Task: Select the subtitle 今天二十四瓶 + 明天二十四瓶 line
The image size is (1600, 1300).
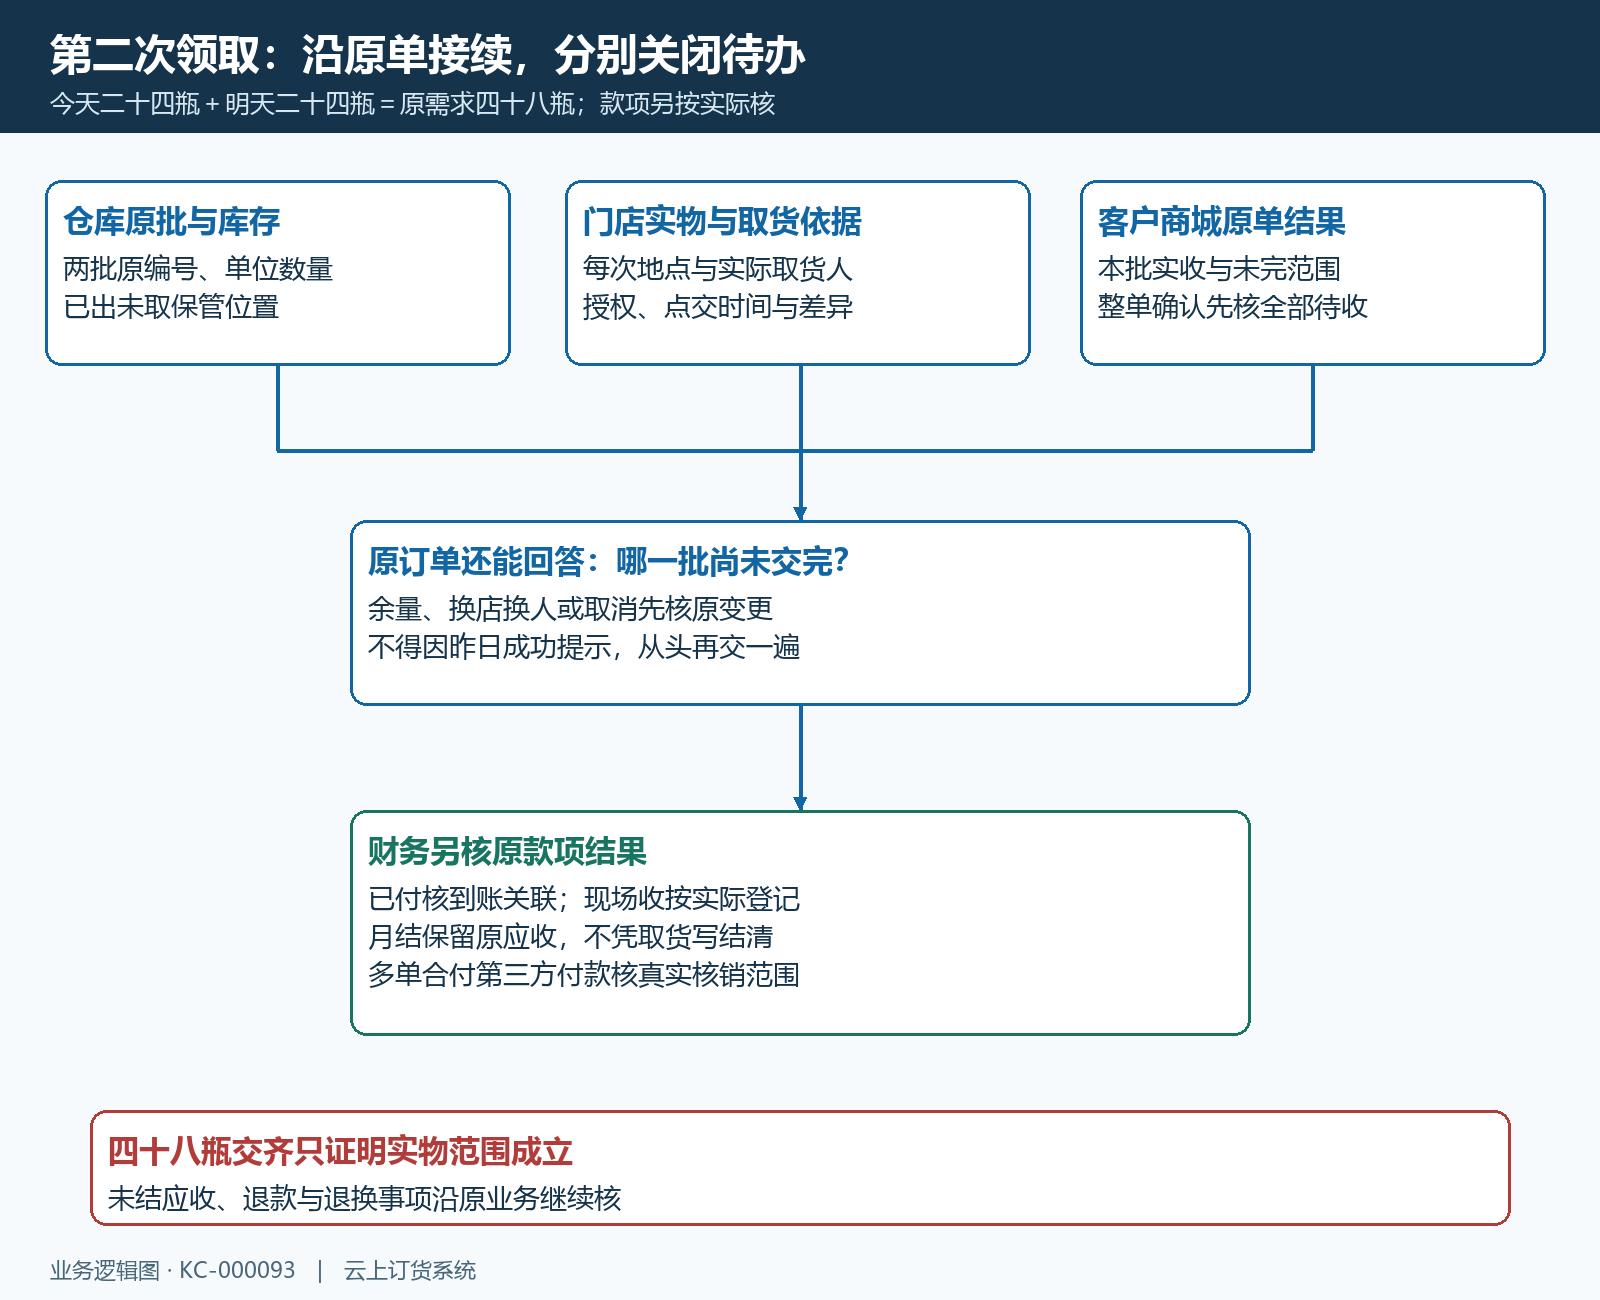Action: 412,104
